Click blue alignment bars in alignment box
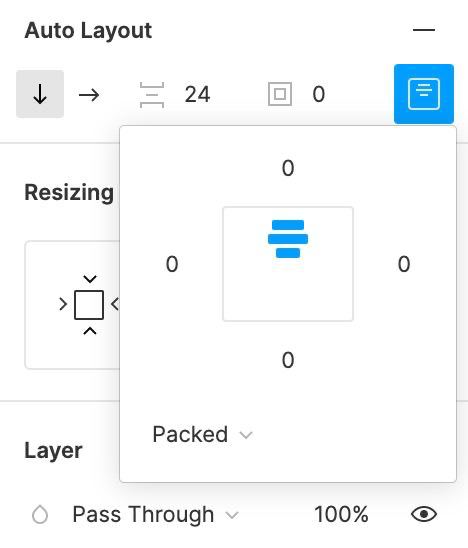The height and width of the screenshot is (548, 468). [288, 239]
